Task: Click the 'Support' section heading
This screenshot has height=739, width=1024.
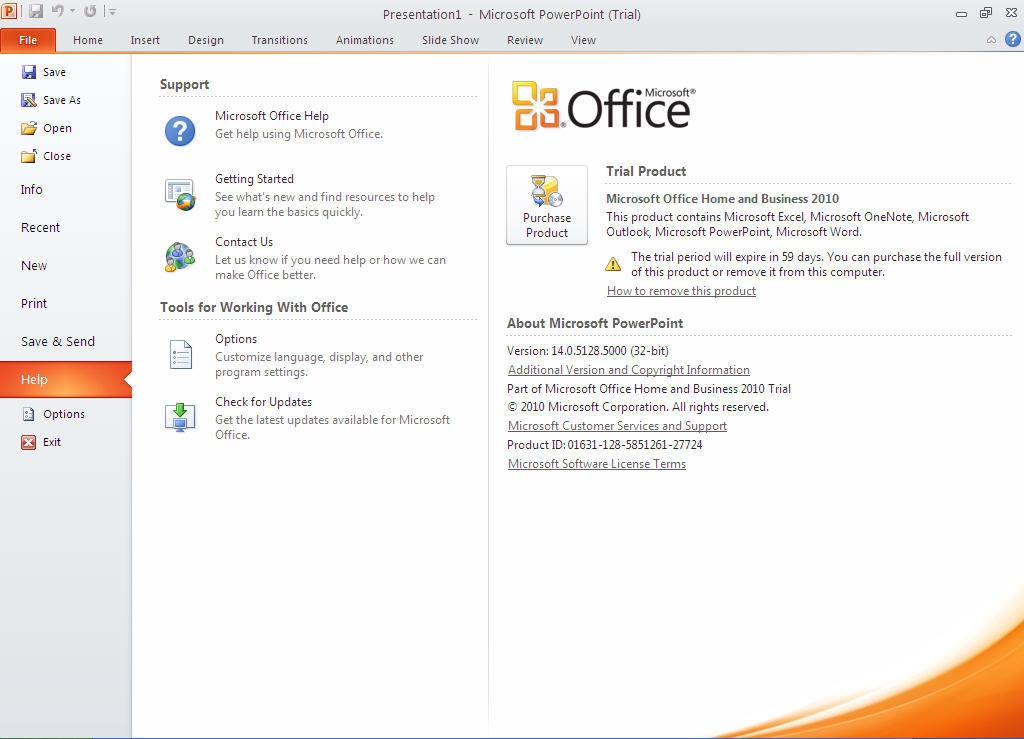Action: coord(184,84)
